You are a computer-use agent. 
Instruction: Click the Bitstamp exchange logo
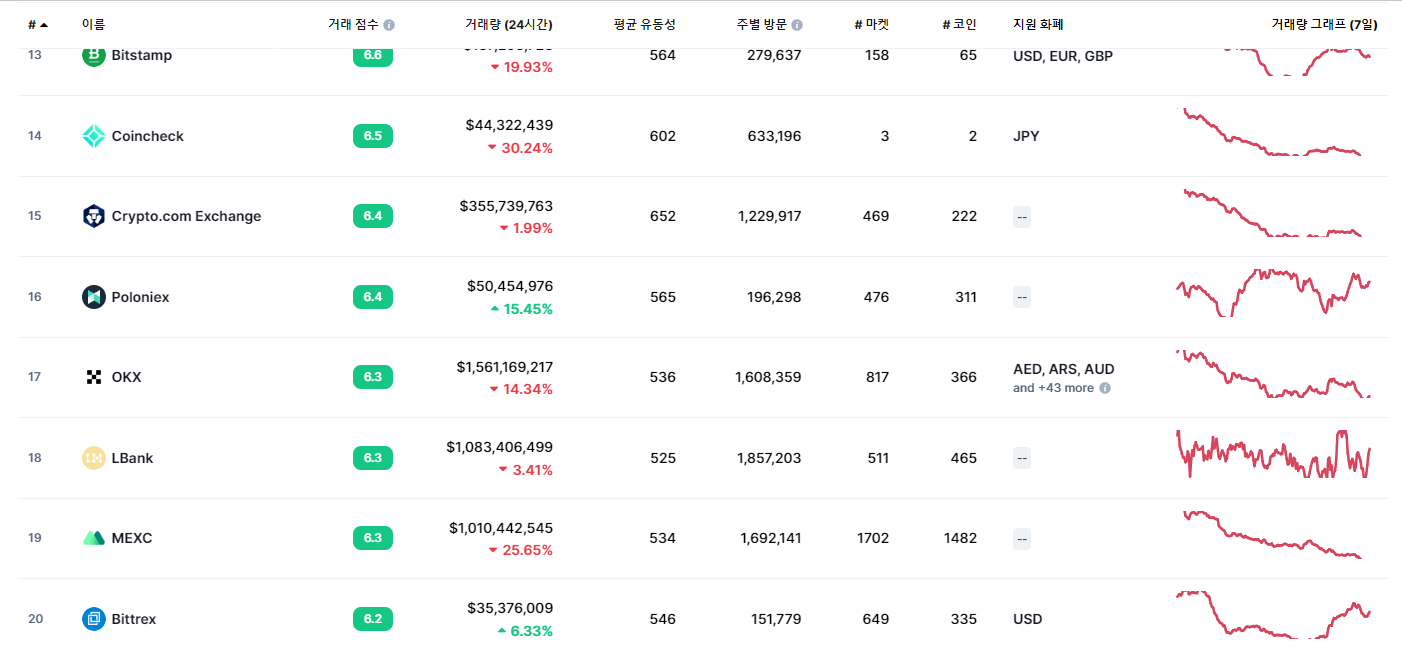point(93,56)
